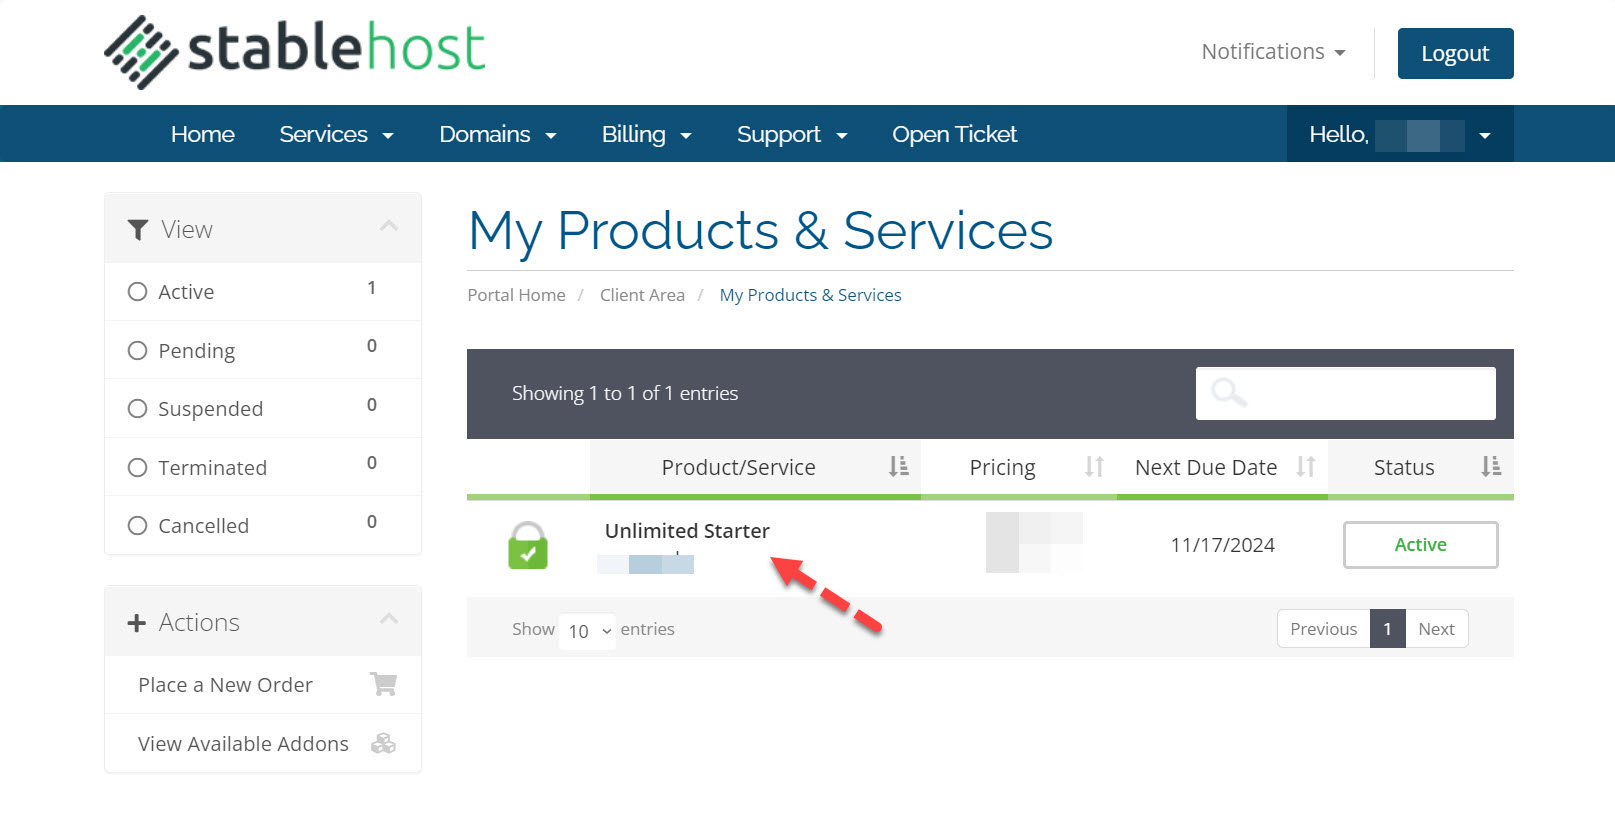Click the green padlock SSL icon
Viewport: 1615px width, 815px height.
(528, 545)
